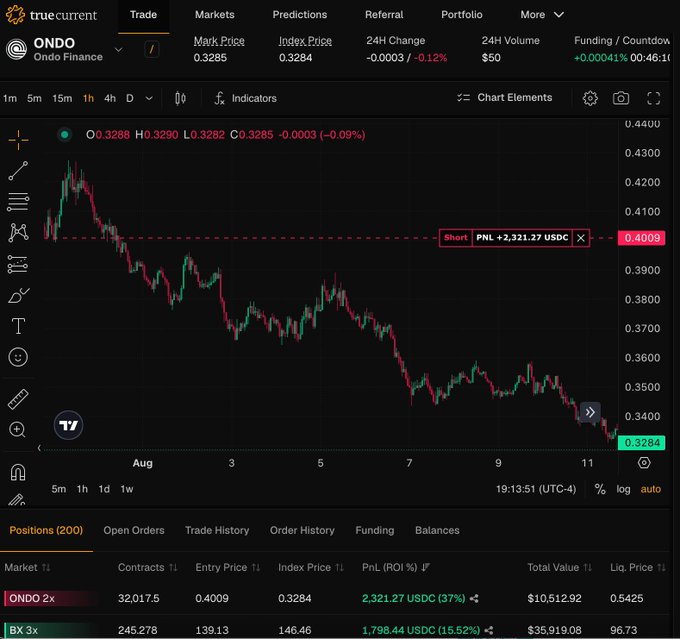Open the Referral page
This screenshot has height=639, width=680.
click(x=384, y=15)
